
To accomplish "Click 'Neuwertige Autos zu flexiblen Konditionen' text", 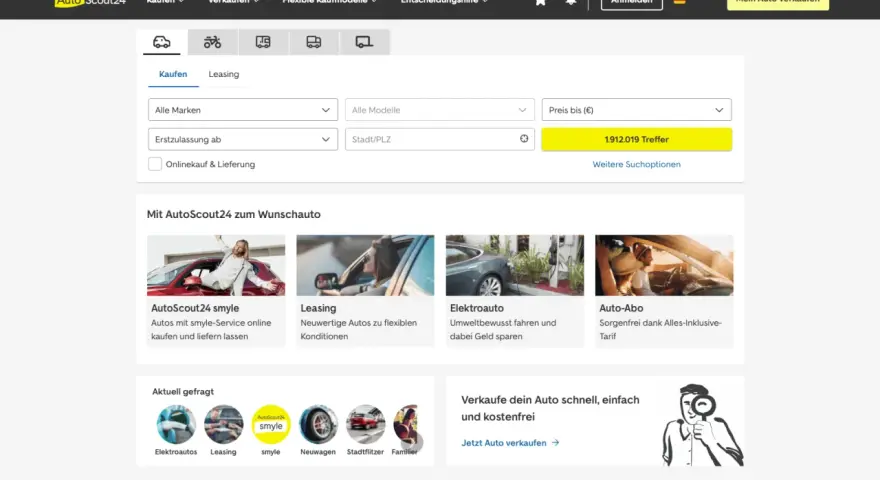I will tap(358, 330).
